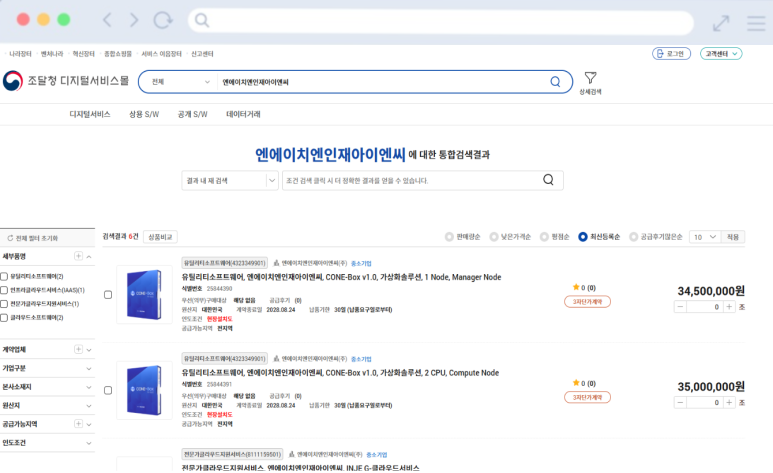Decrease quantity for the 35,000,000원 item
This screenshot has width=773, height=473.
(x=680, y=402)
